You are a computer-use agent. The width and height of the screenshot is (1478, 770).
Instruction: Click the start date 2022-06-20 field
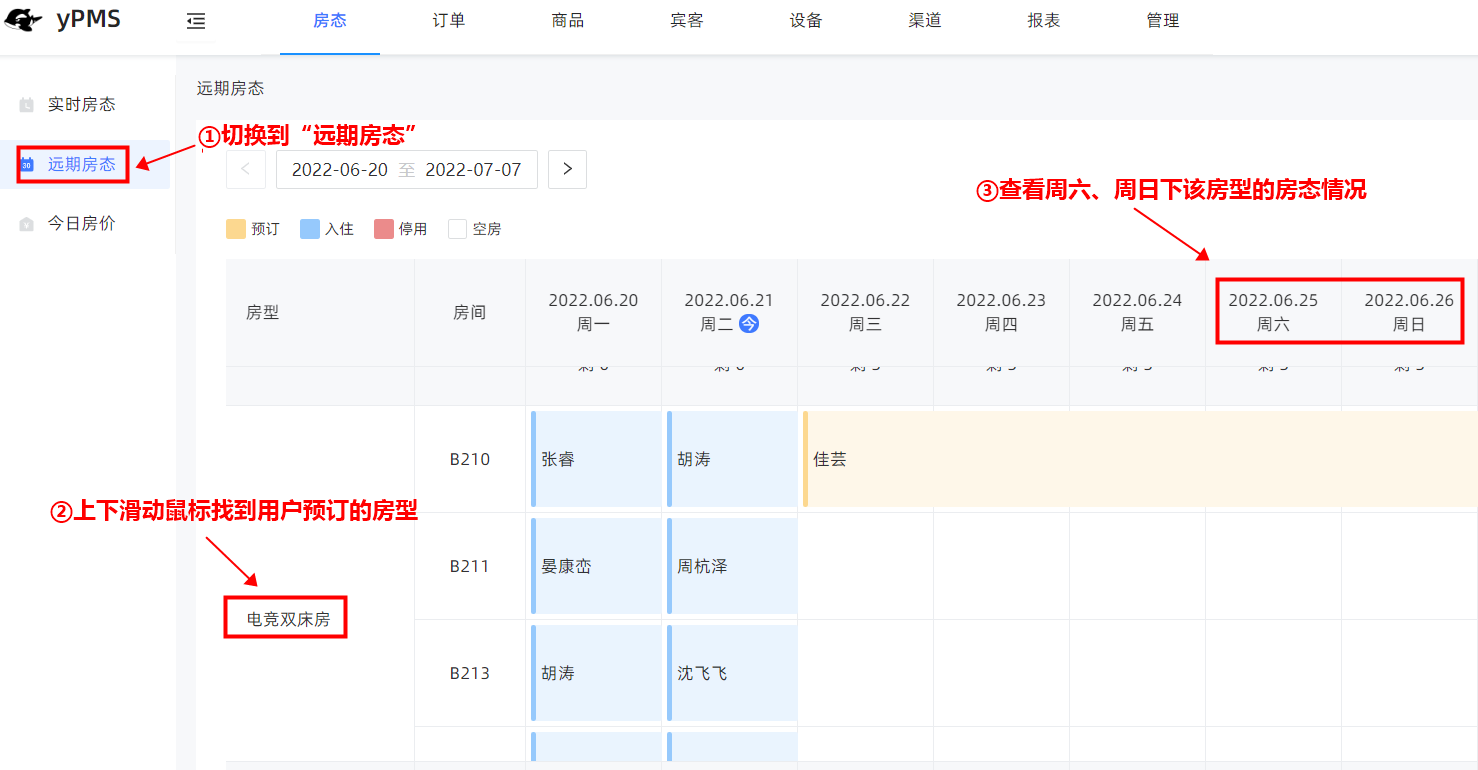click(340, 170)
